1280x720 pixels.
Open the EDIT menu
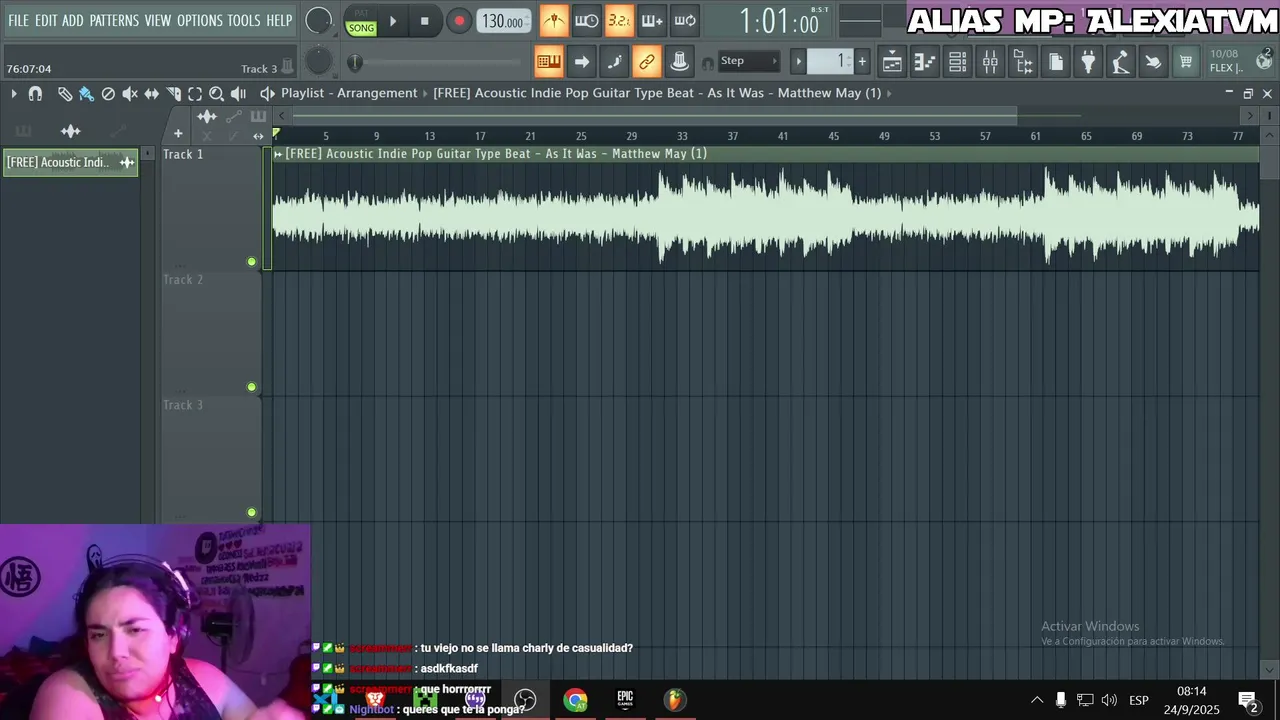pos(46,20)
